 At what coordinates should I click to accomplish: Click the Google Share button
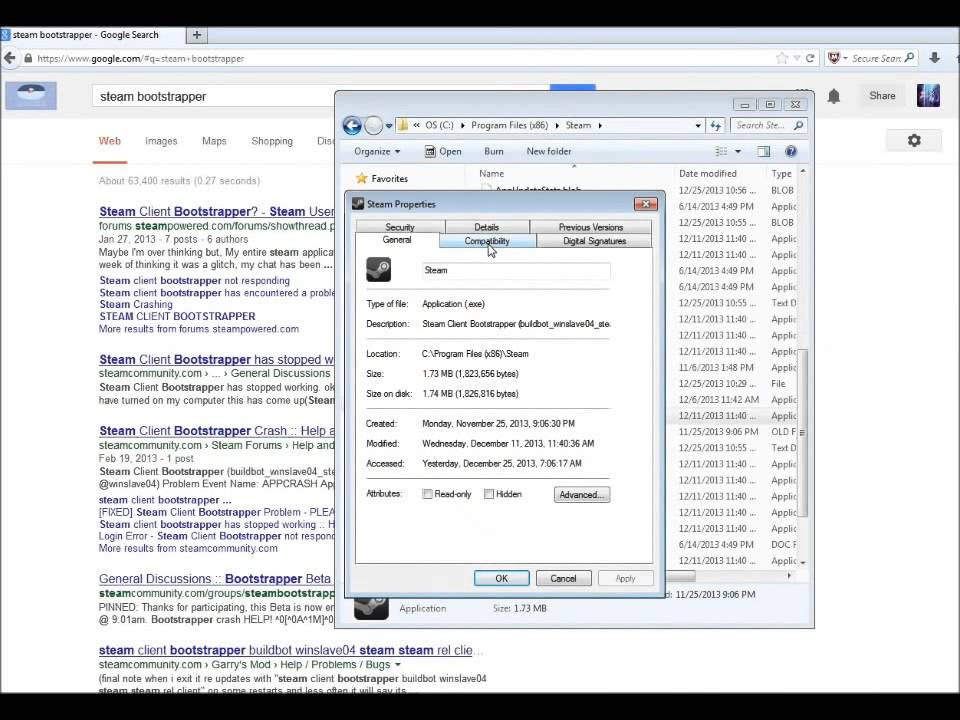[882, 96]
